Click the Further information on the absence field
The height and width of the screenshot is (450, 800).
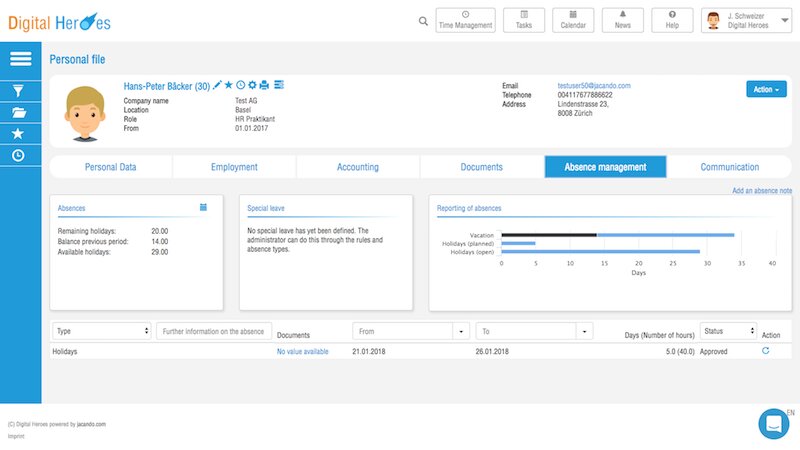(x=213, y=330)
